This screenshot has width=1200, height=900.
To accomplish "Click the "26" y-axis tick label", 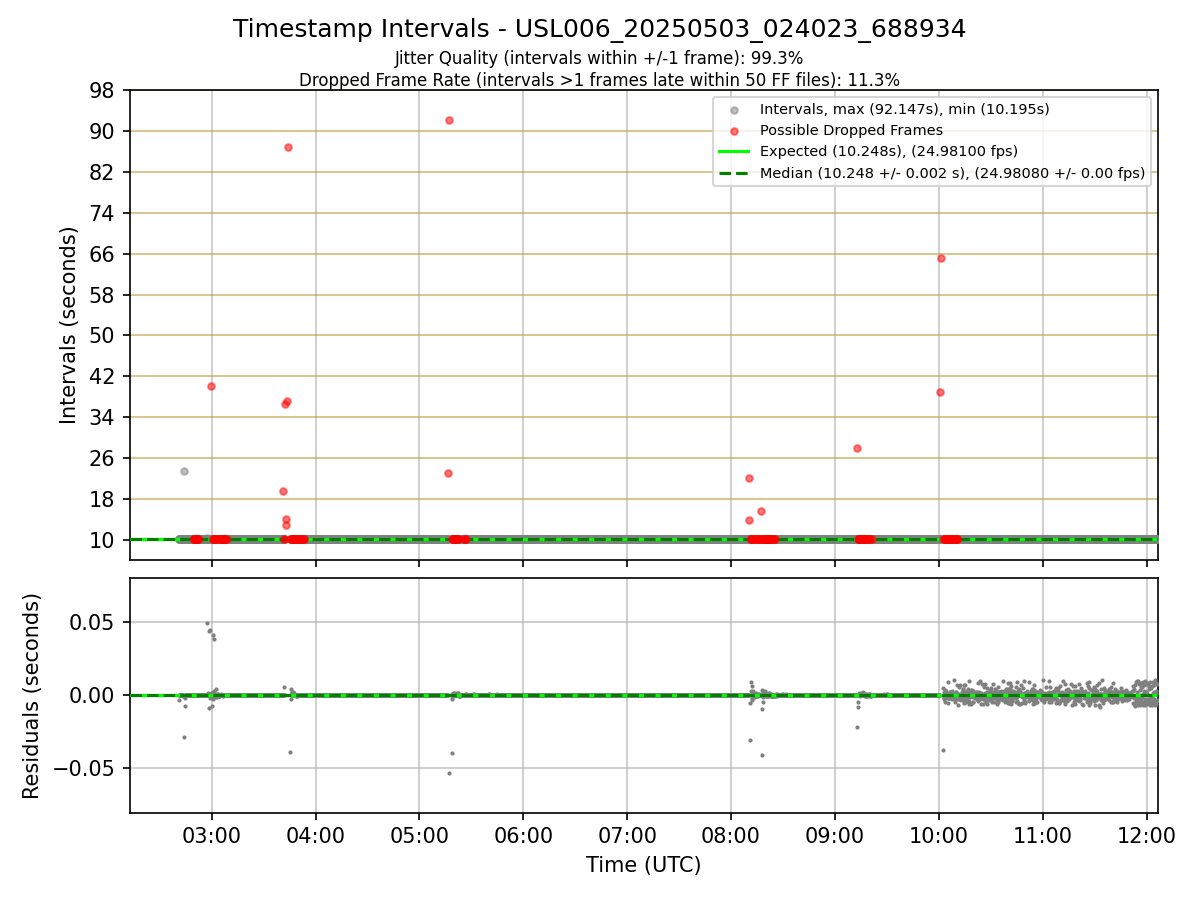I will (105, 458).
